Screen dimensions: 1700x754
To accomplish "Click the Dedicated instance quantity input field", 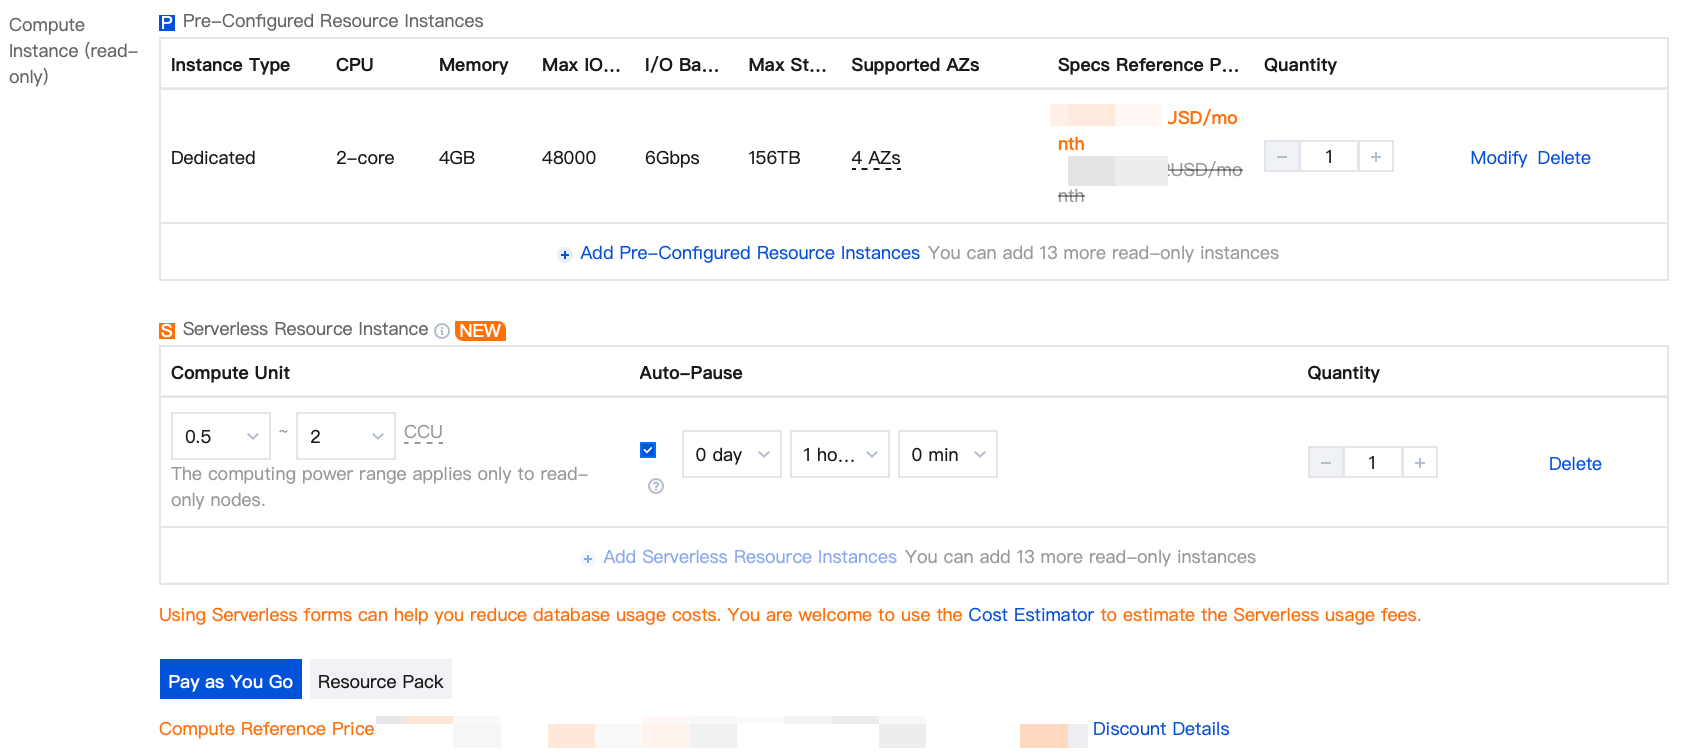I will point(1329,157).
